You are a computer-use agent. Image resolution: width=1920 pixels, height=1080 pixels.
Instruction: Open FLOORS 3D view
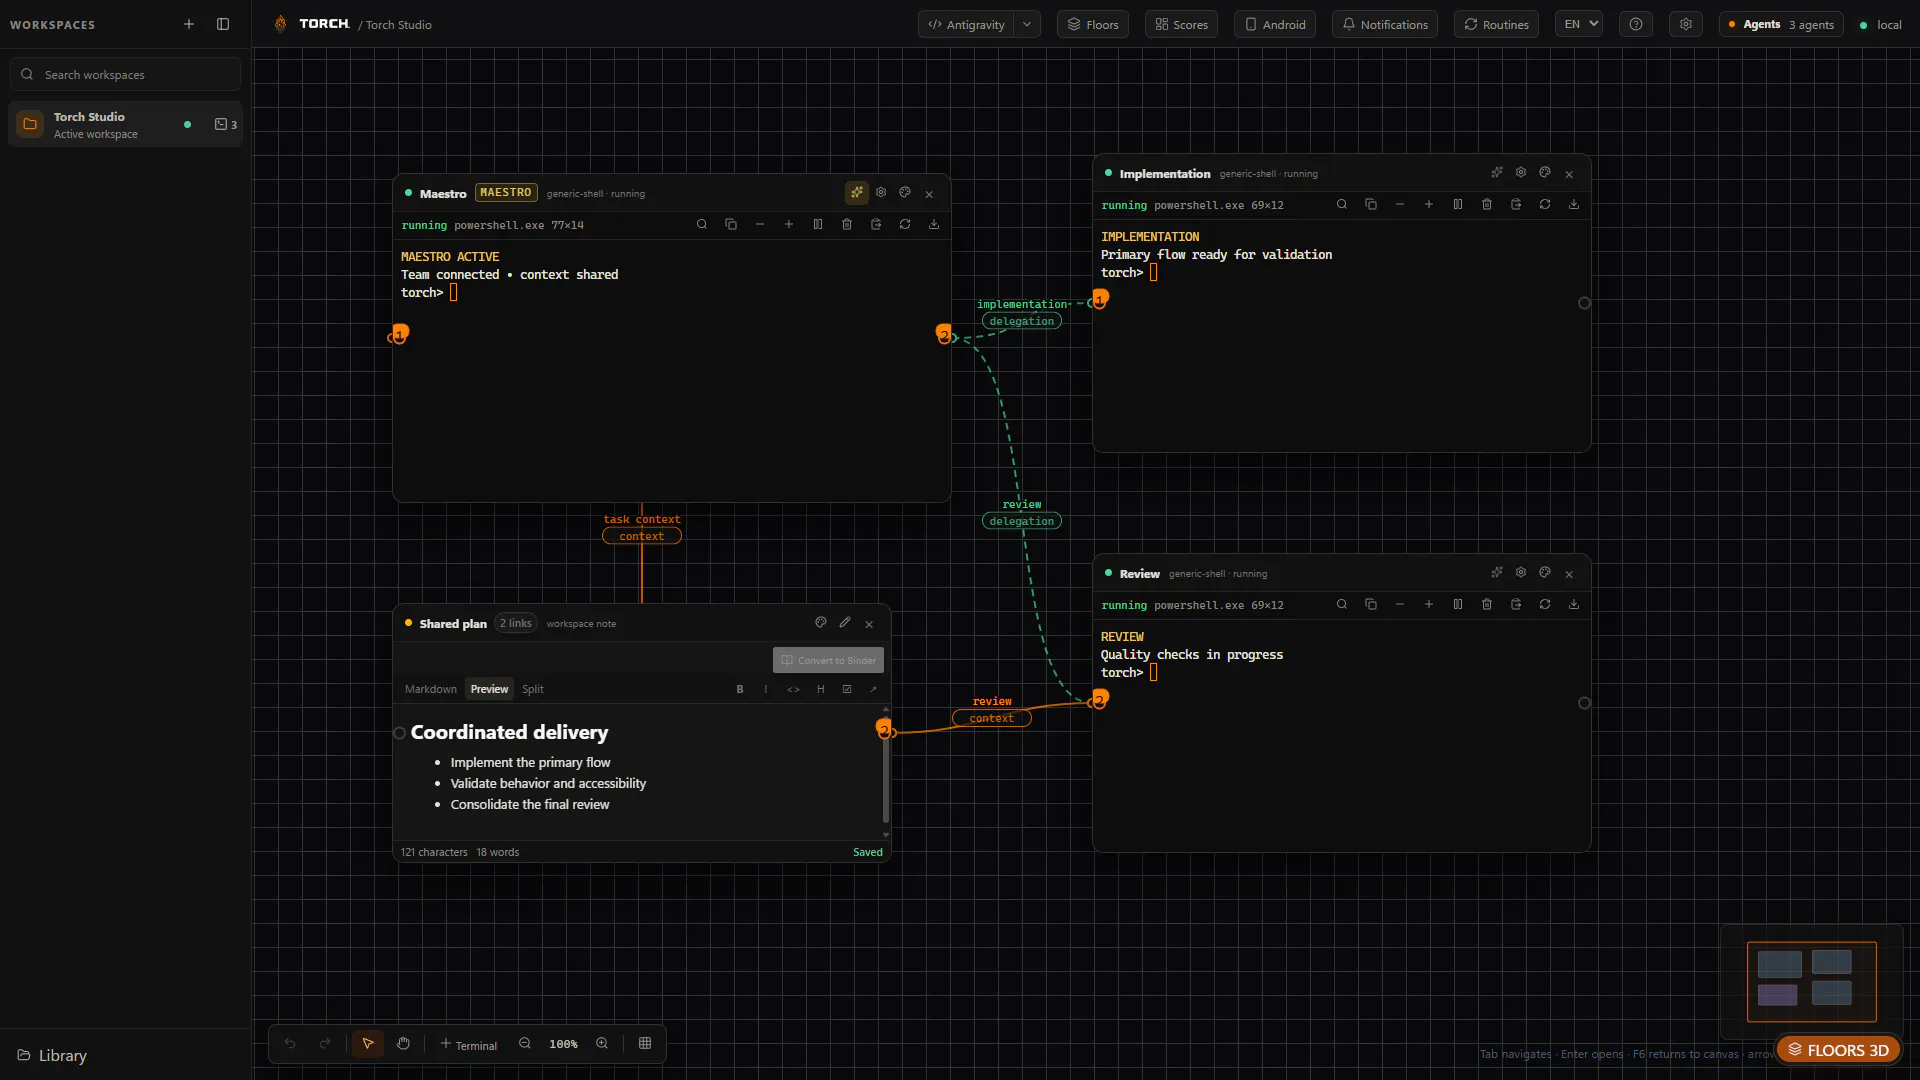coord(1838,1050)
